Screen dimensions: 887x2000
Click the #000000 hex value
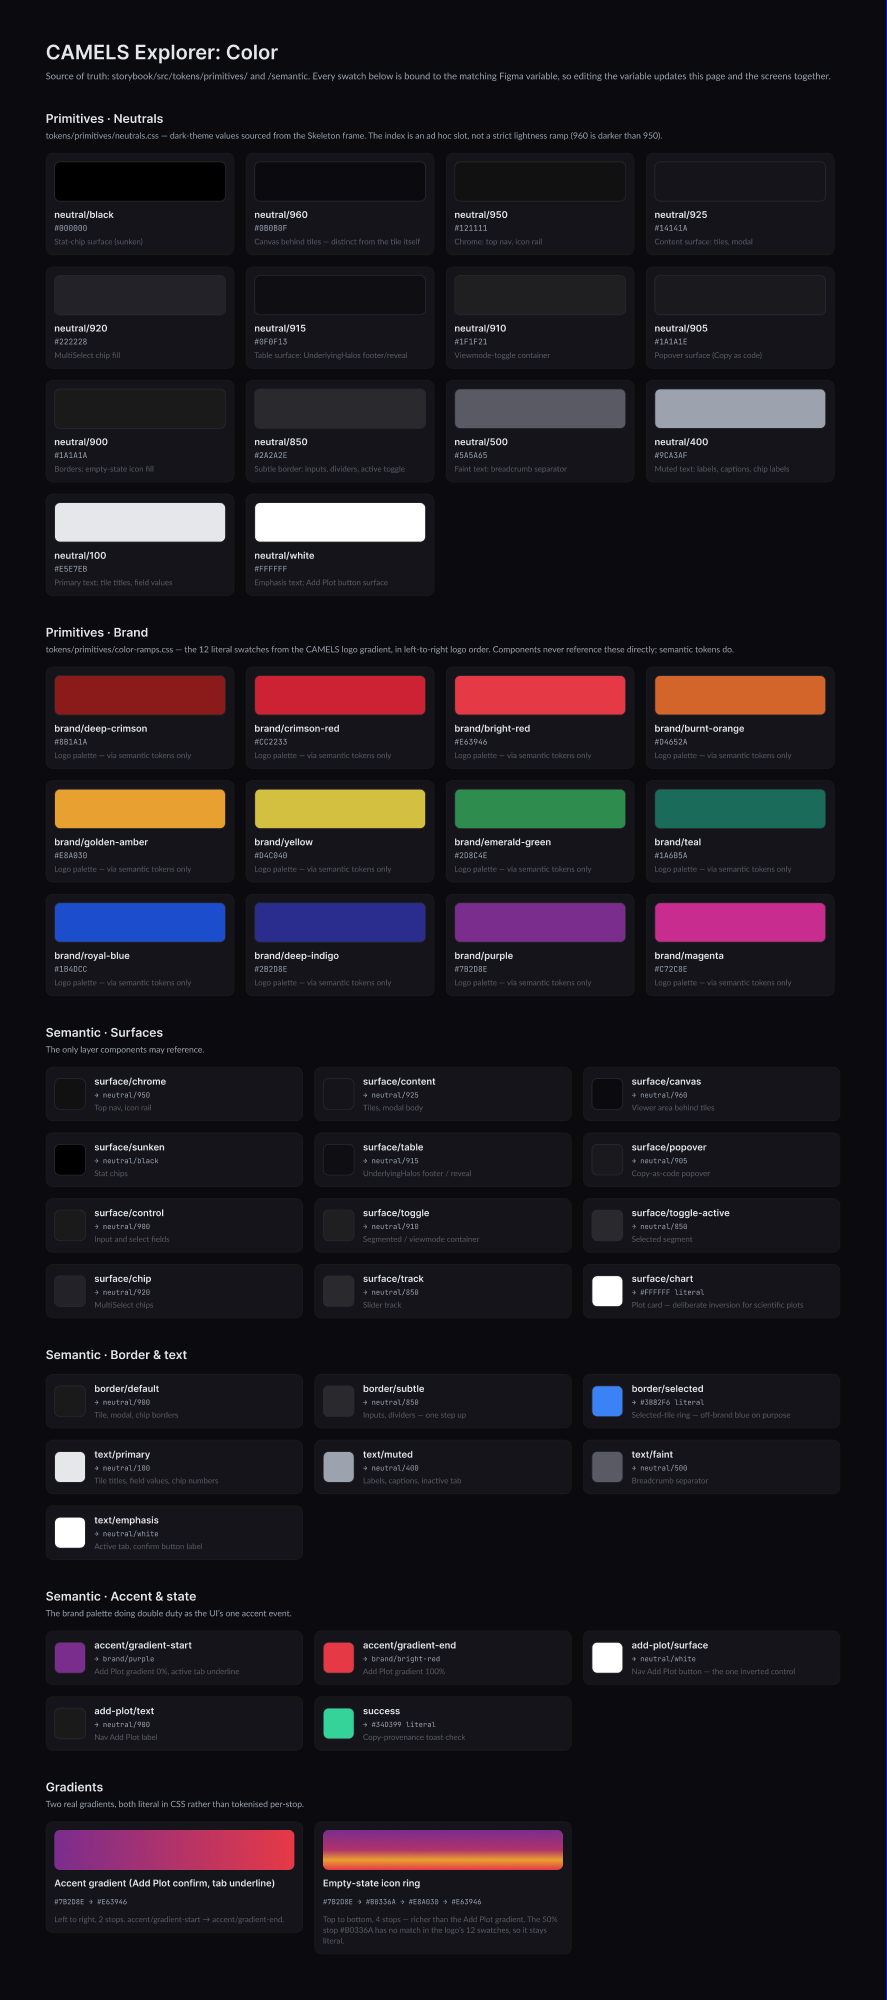coord(71,228)
